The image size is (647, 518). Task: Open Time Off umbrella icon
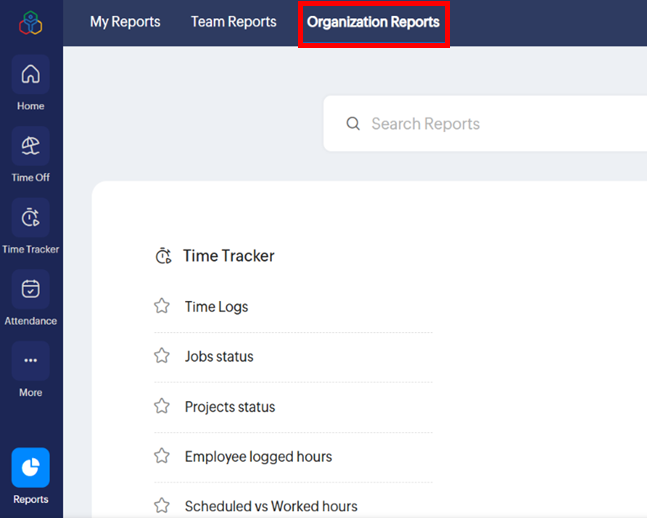point(30,146)
